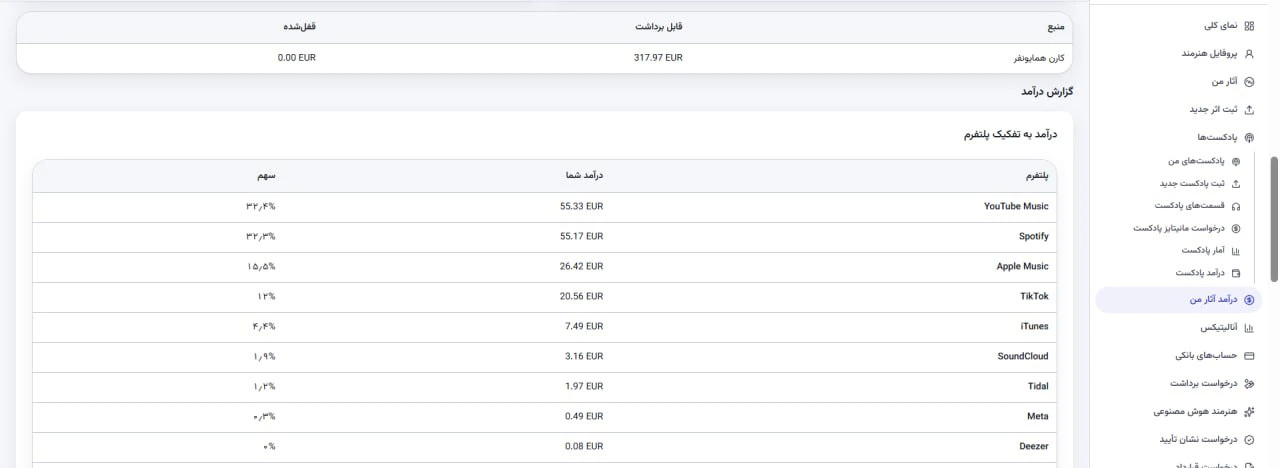Viewport: 1280px width, 468px height.
Task: Open آثار من section
Action: 1225,82
